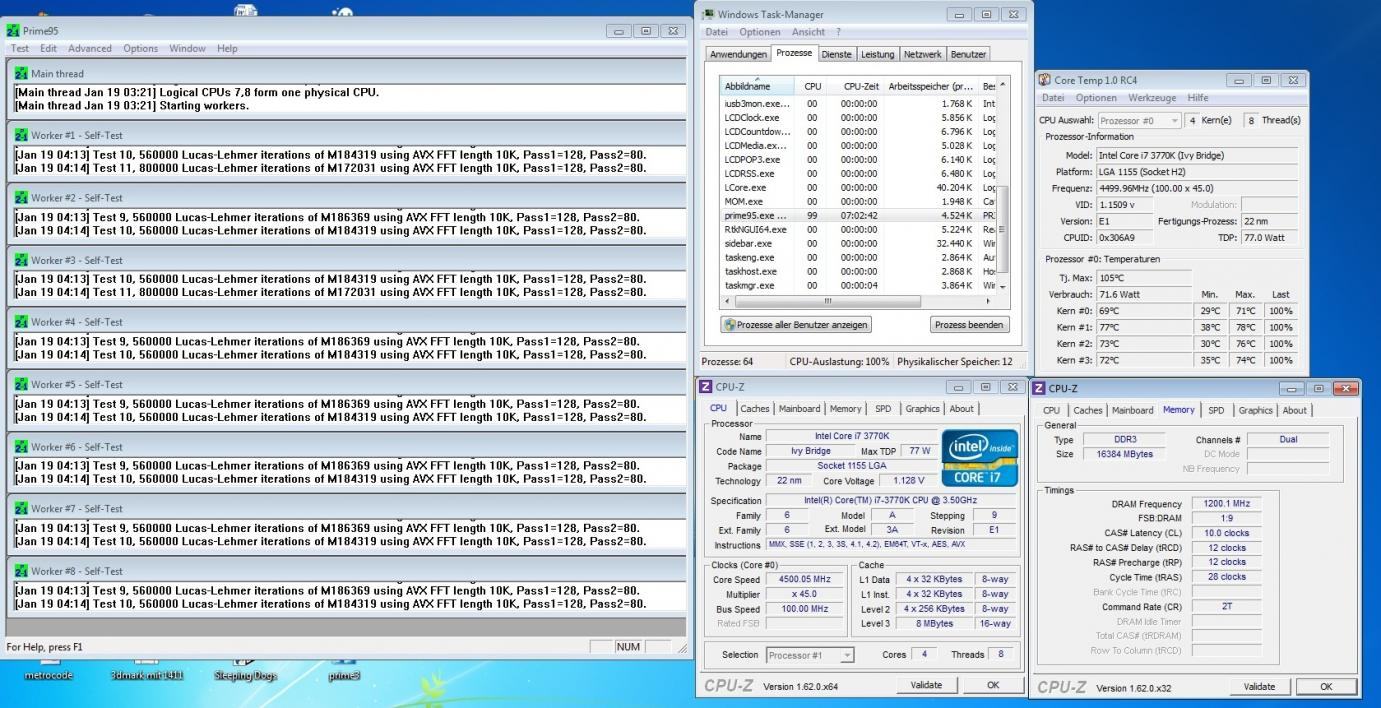Select the prime95.exe process row

coord(858,215)
